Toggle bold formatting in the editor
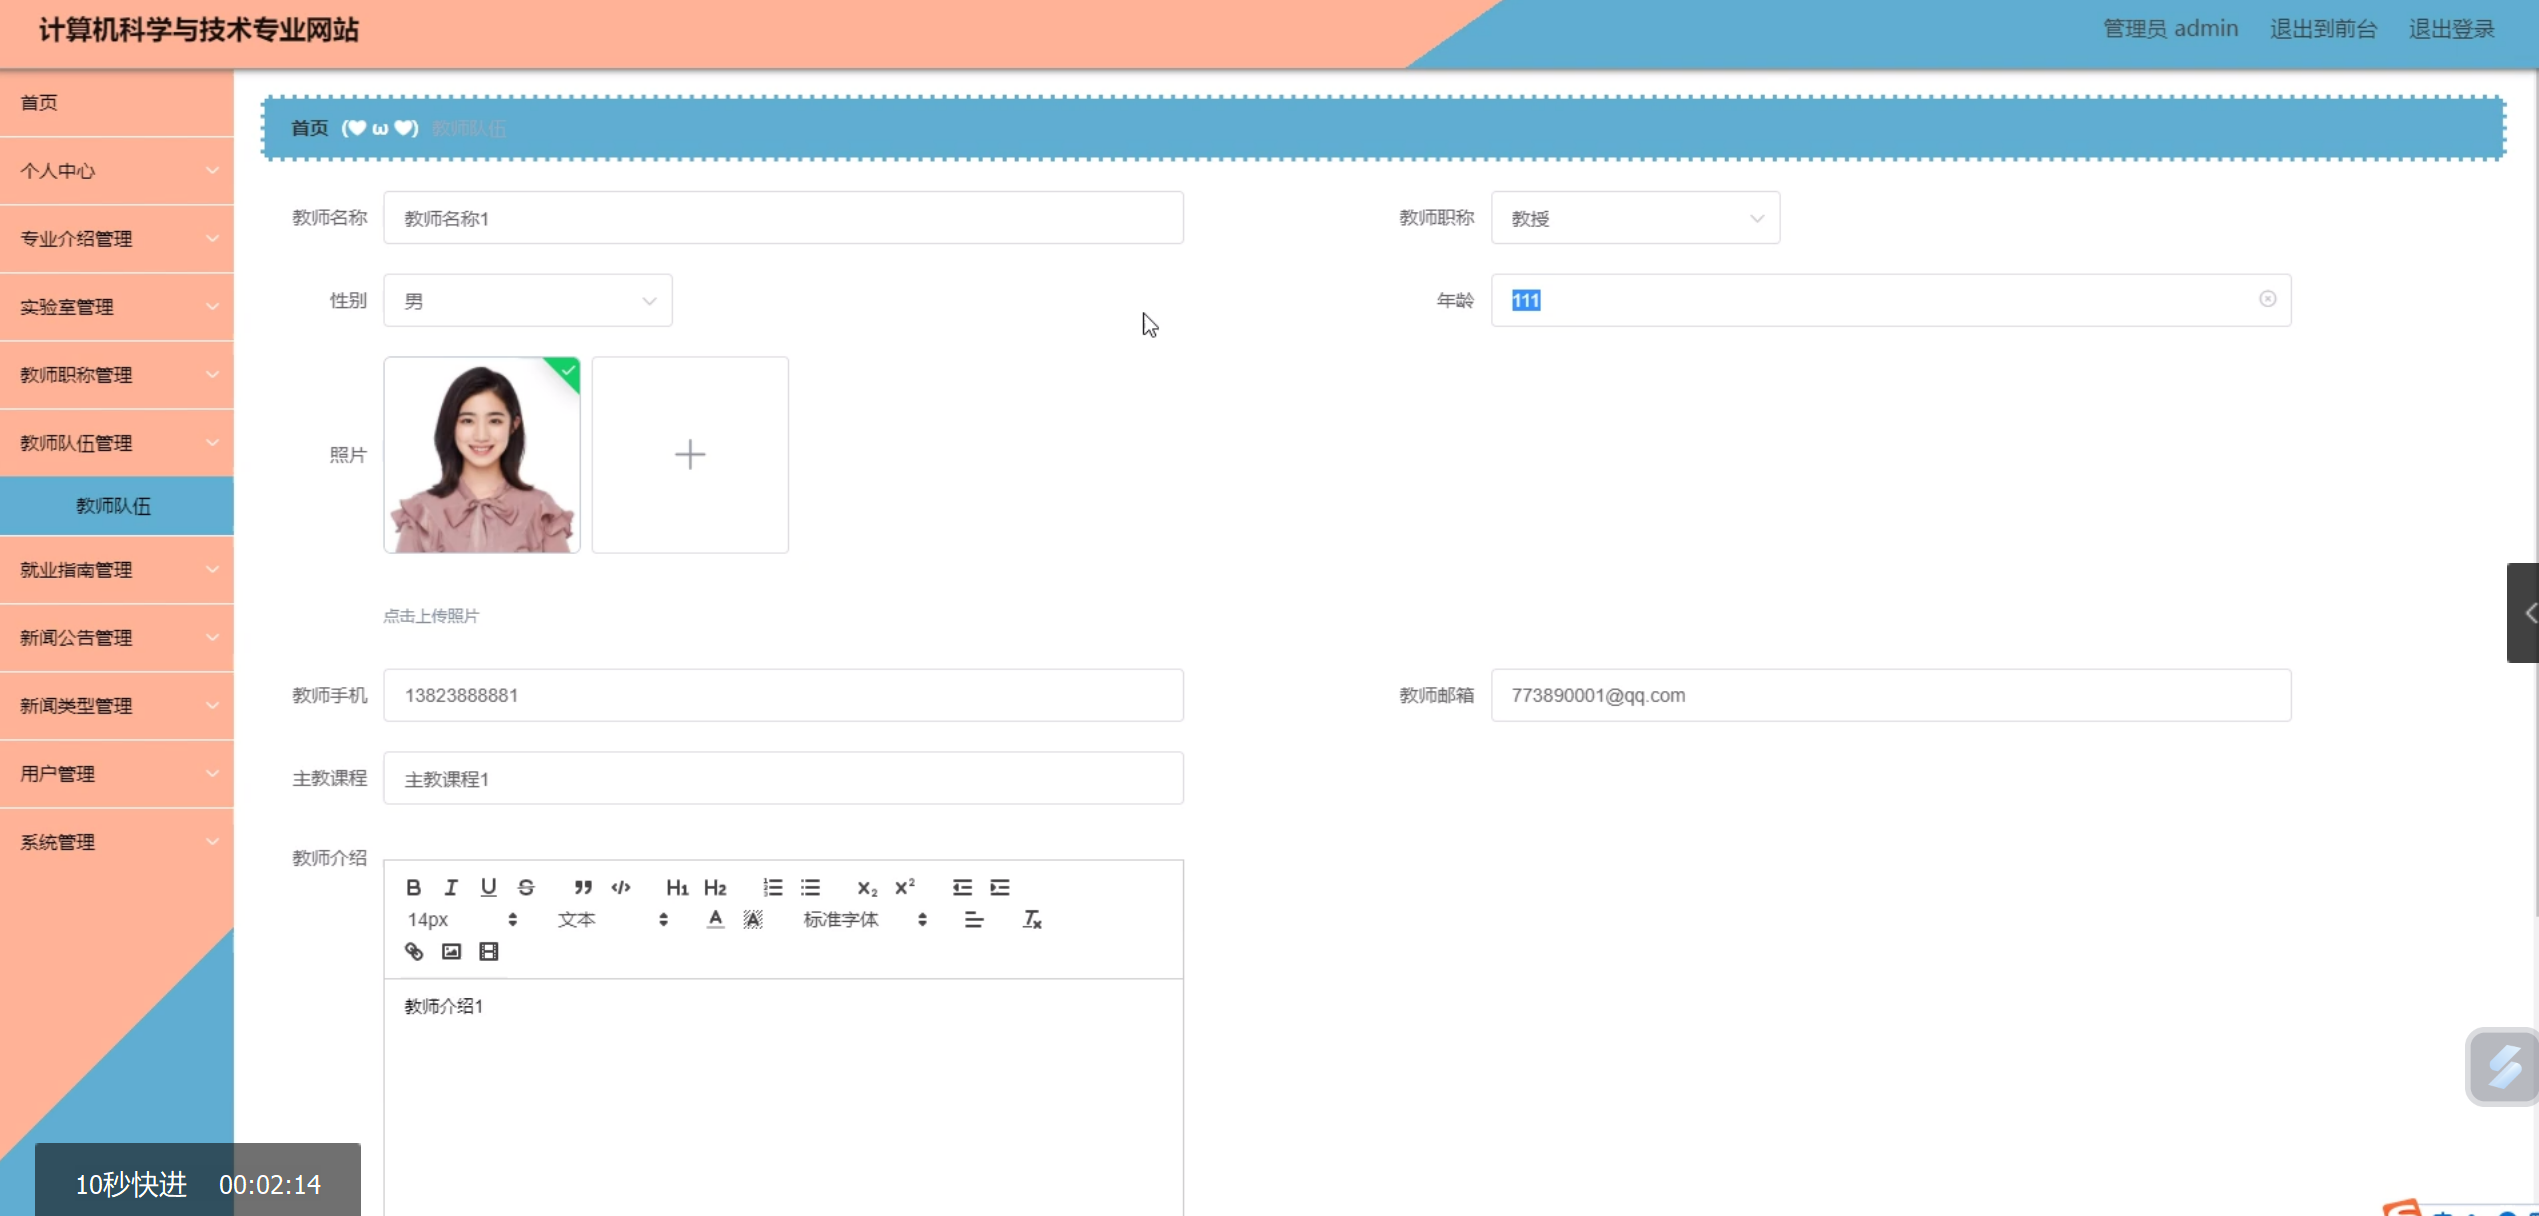This screenshot has width=2539, height=1216. tap(413, 887)
